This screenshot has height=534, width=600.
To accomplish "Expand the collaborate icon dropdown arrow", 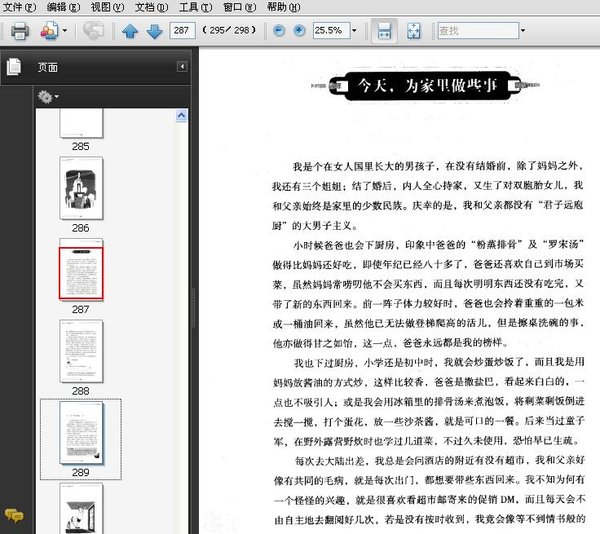I will (65, 31).
